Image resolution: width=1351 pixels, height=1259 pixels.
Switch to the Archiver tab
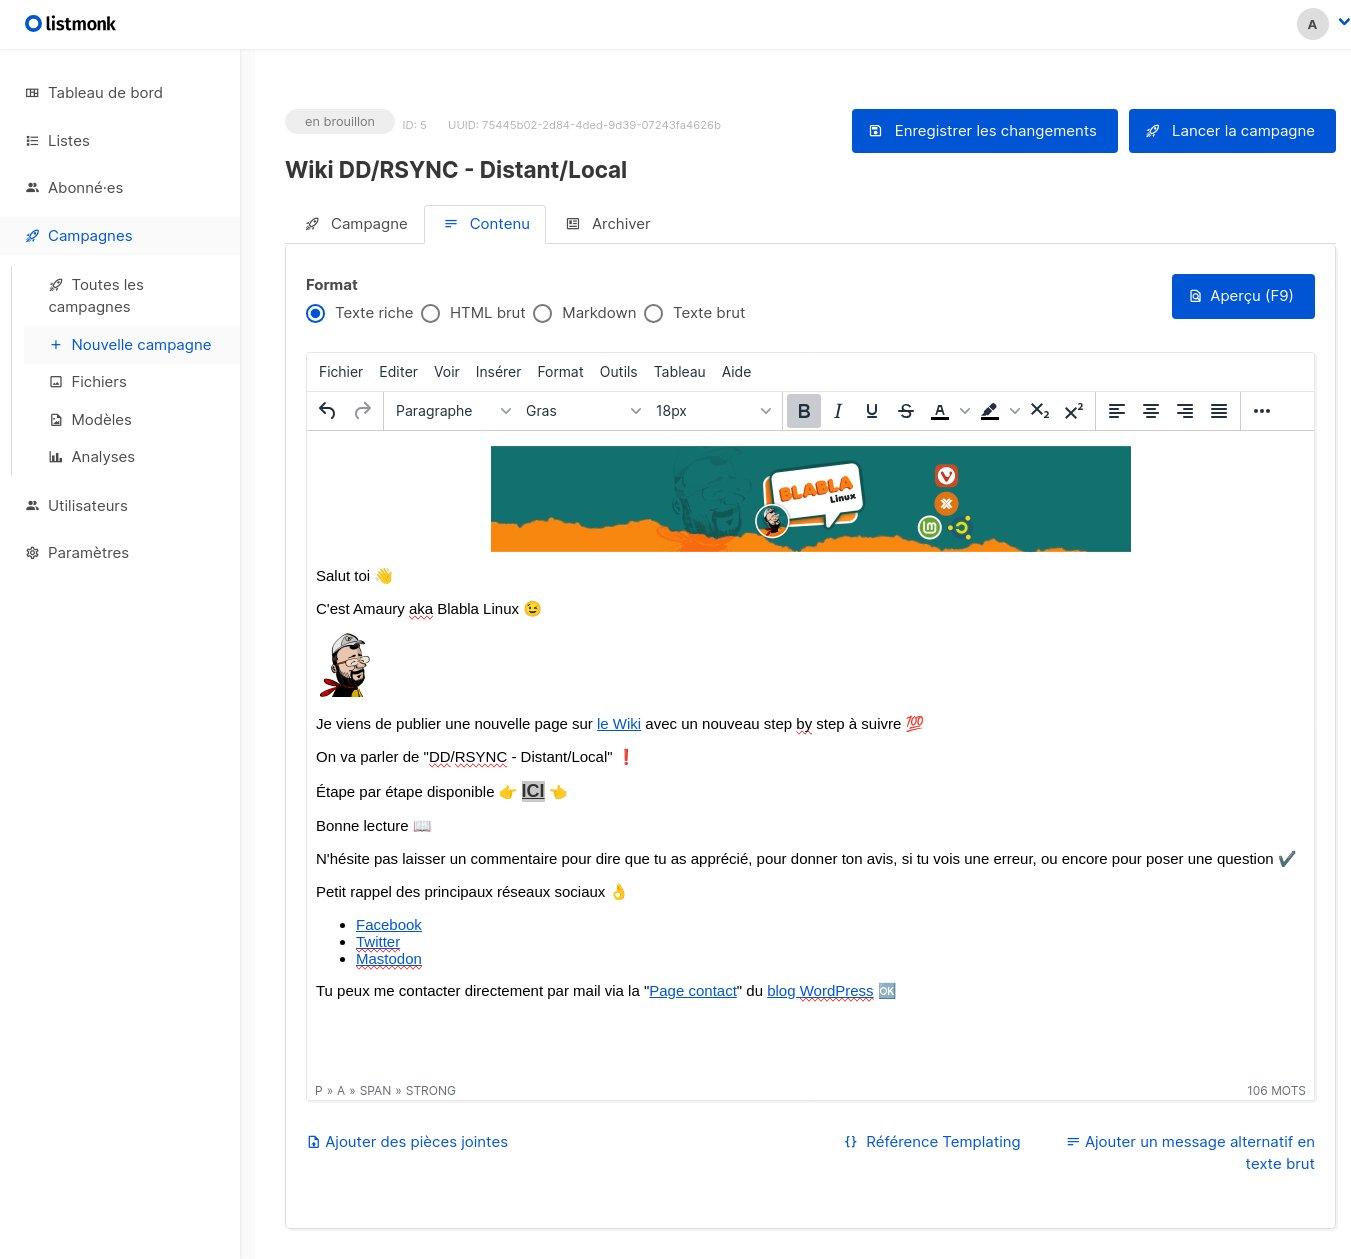point(608,224)
